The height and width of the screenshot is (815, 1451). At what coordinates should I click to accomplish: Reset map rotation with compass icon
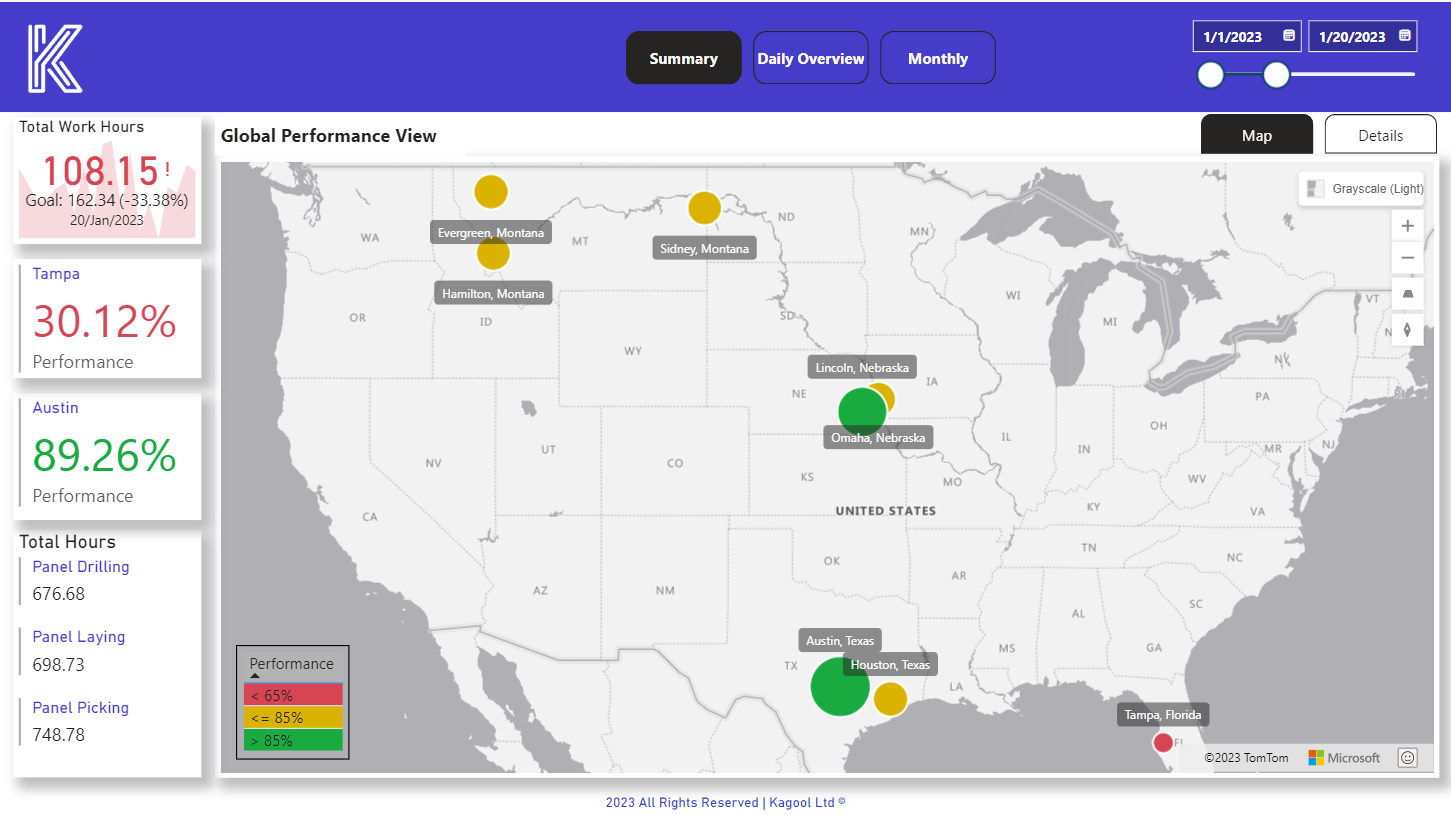(1407, 329)
